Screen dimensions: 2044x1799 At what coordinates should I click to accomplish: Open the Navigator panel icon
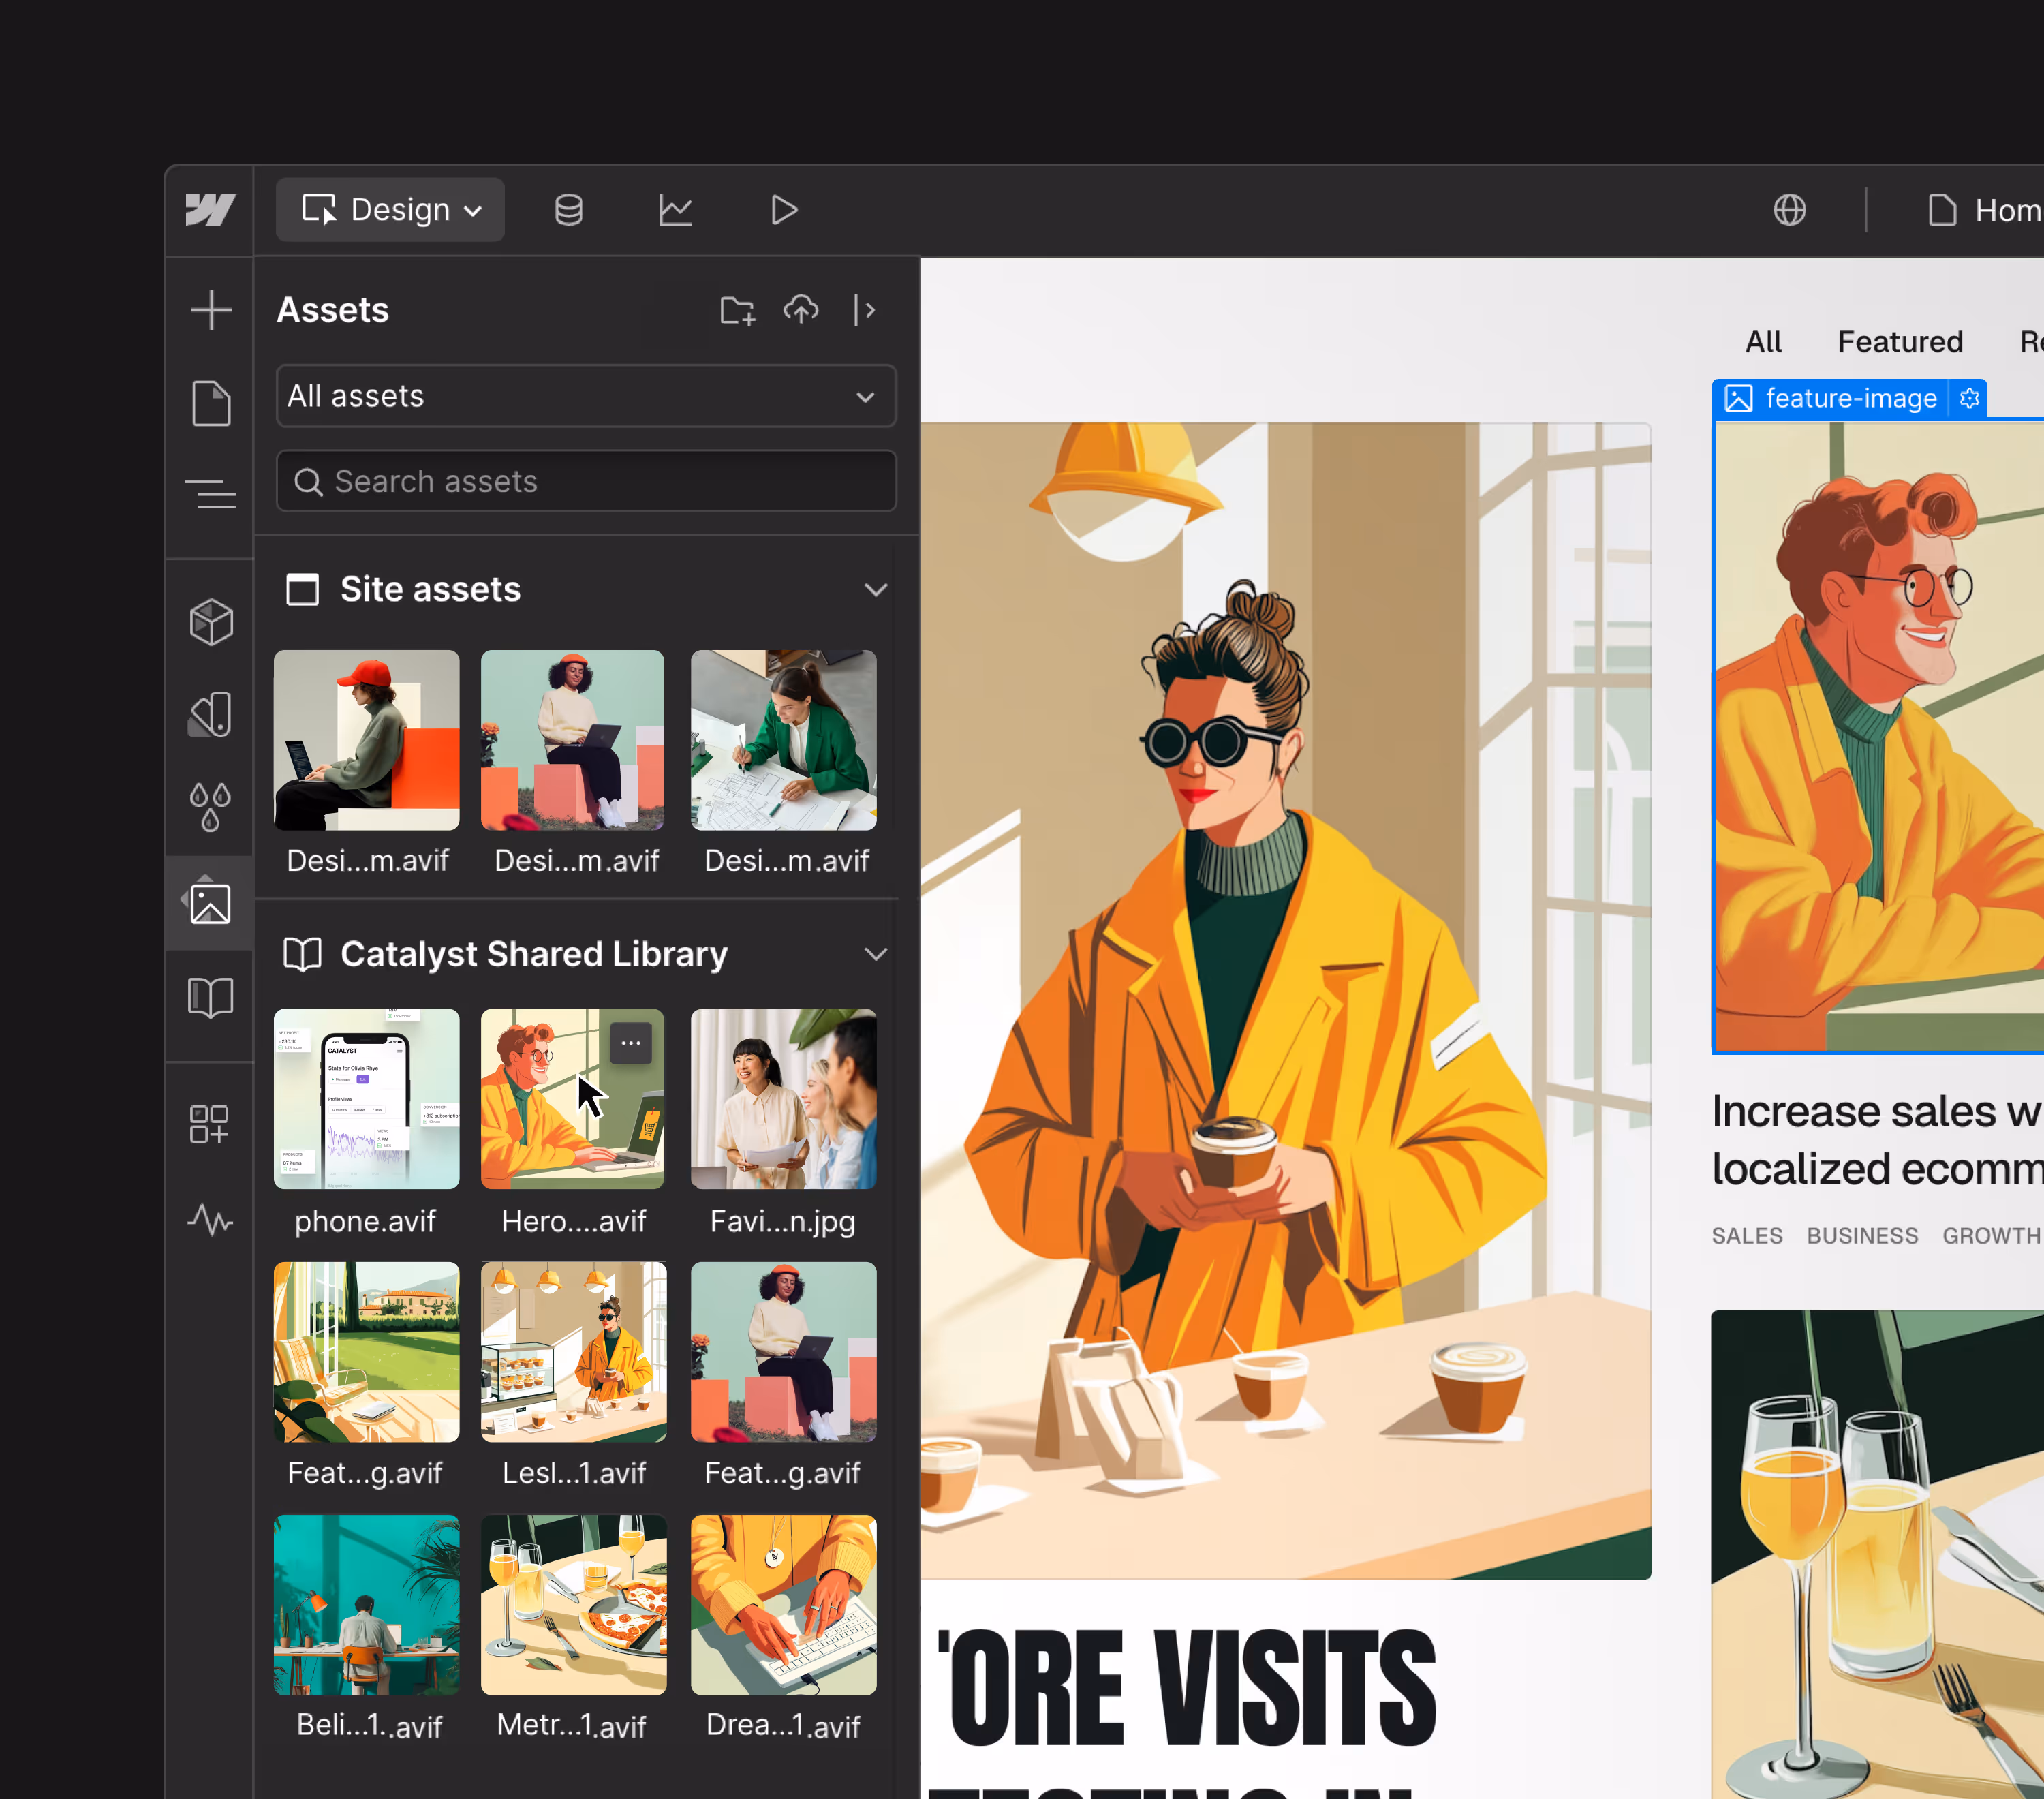tap(211, 494)
